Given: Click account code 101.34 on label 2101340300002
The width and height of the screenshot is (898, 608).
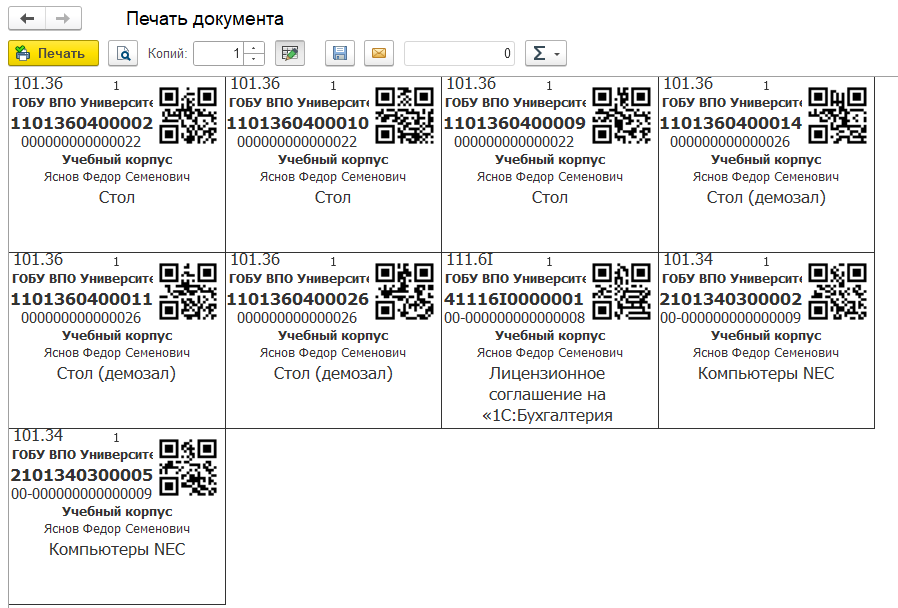Looking at the screenshot, I should coord(688,260).
